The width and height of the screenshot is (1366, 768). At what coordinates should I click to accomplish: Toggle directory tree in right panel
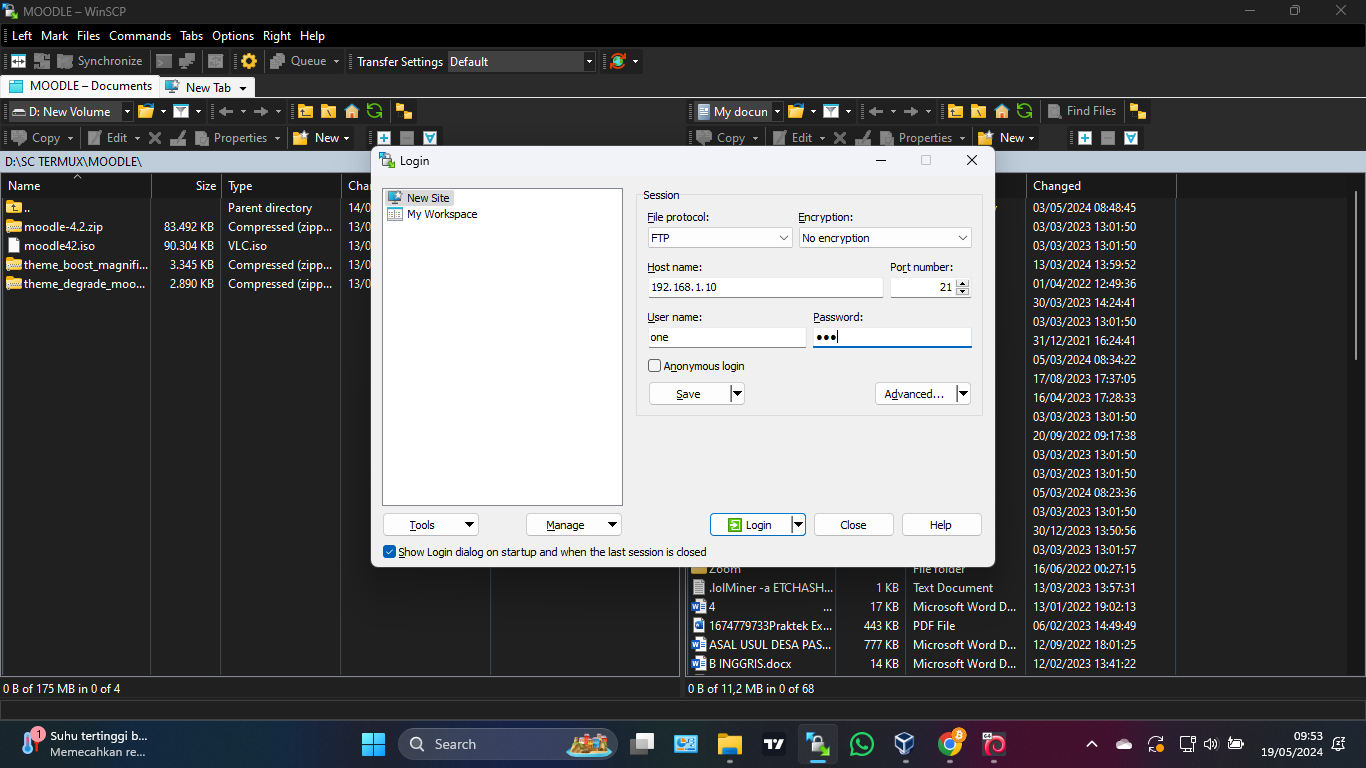tap(1138, 111)
